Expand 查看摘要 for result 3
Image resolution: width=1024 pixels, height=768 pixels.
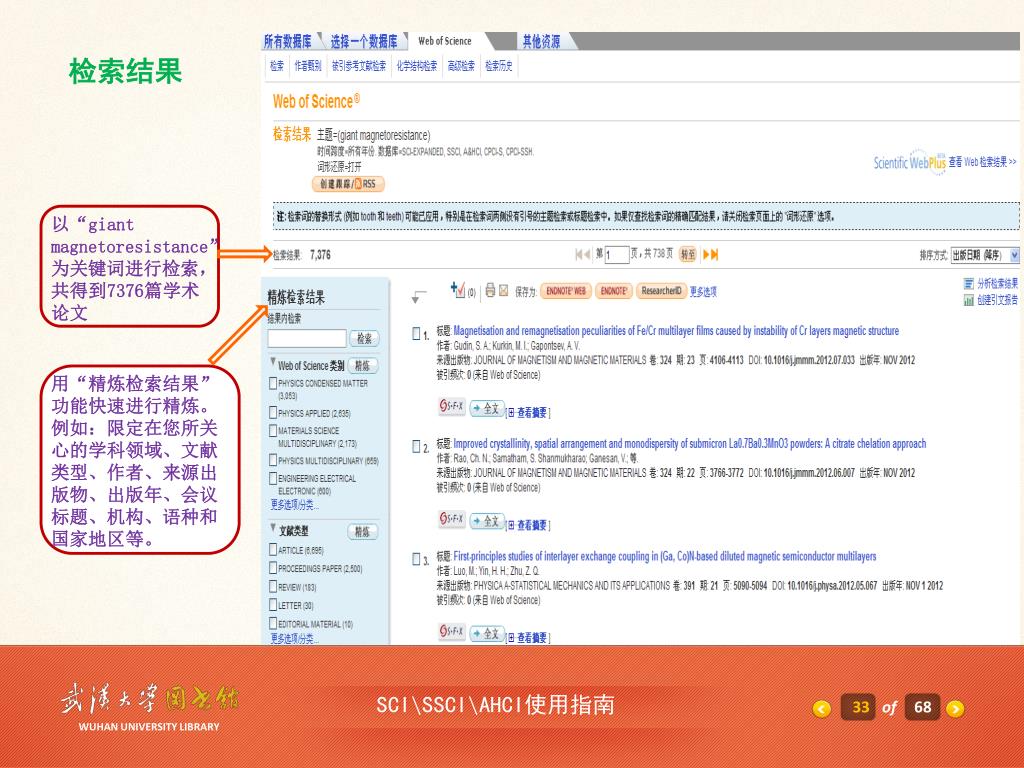(x=528, y=637)
